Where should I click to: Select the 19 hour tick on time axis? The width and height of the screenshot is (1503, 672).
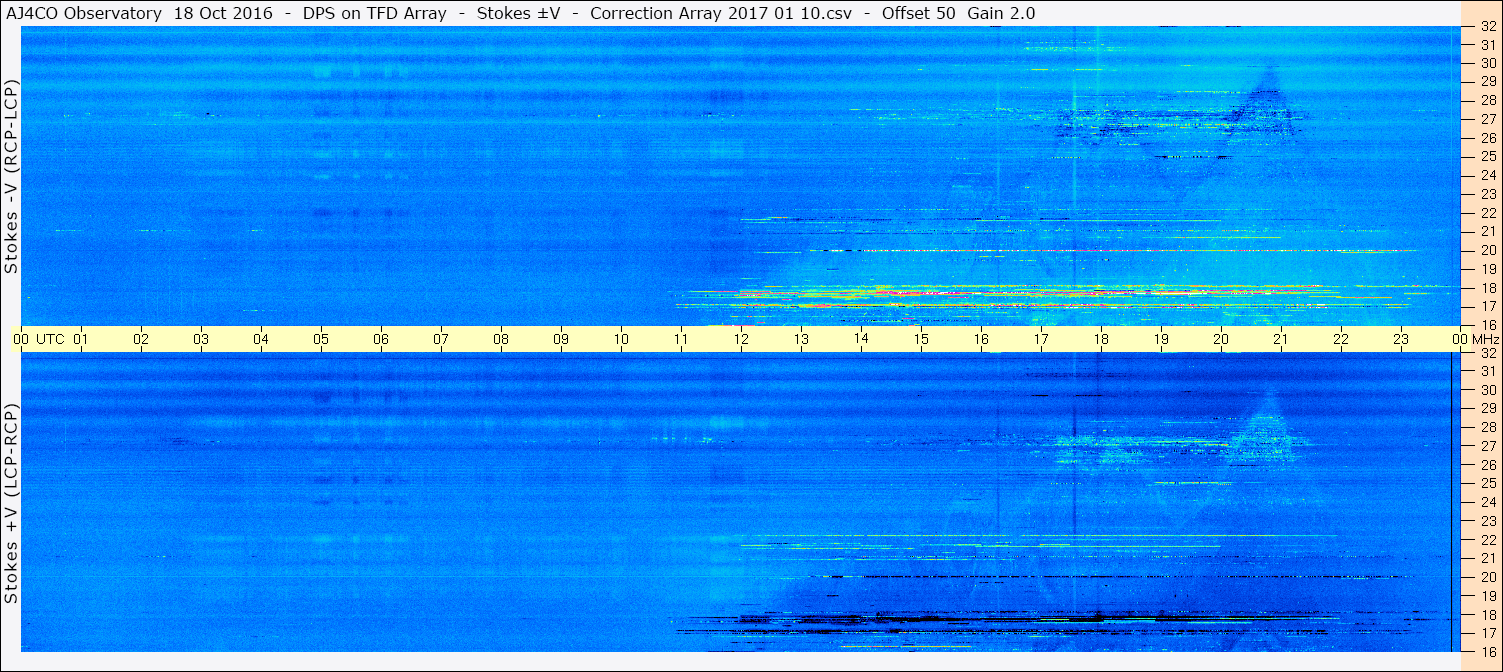tap(1161, 339)
